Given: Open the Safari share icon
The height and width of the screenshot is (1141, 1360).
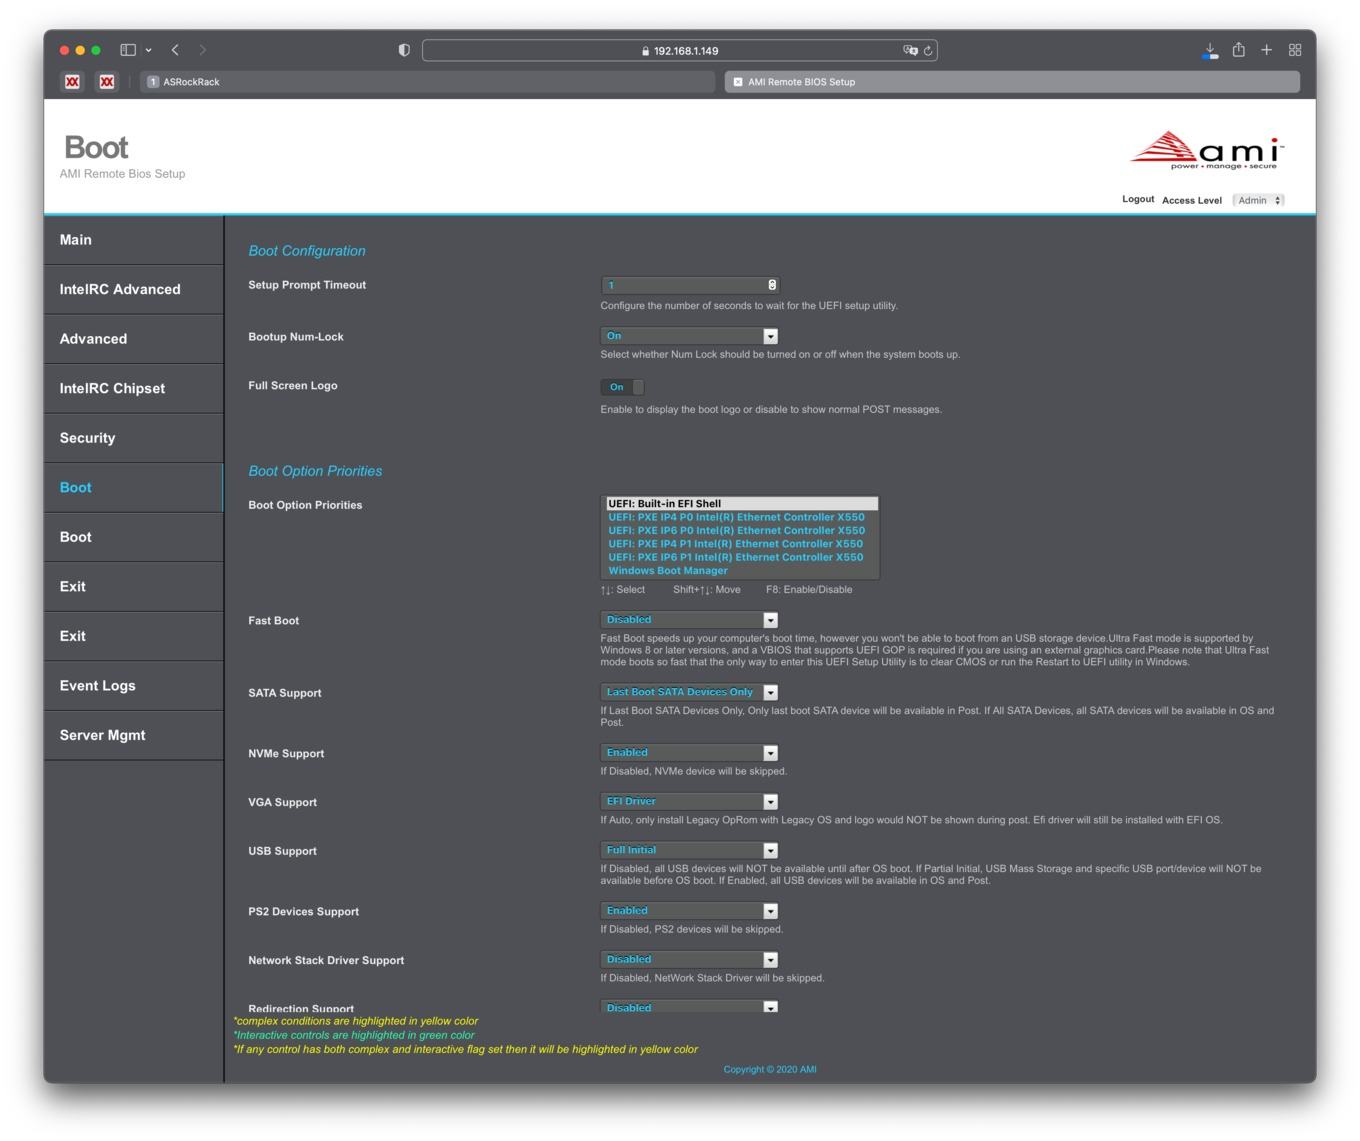Looking at the screenshot, I should coord(1239,50).
